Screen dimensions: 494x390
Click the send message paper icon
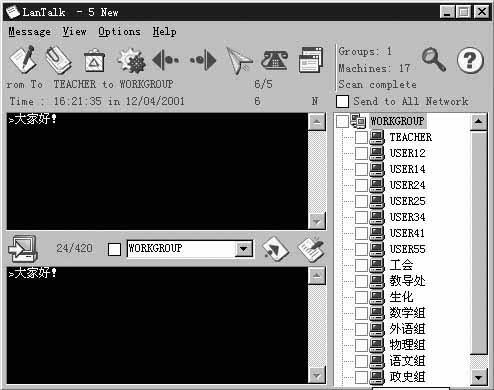coord(275,249)
